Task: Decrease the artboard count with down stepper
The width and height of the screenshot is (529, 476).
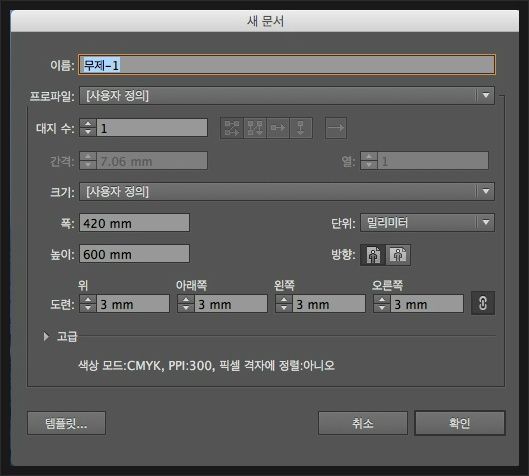Action: tap(88, 132)
